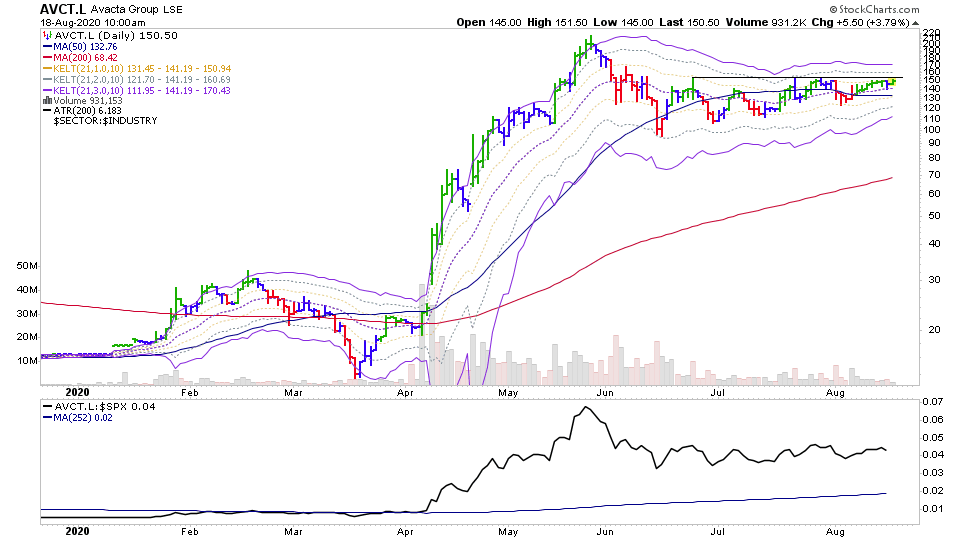Click the ATR(200) 6.183 legend entry
Image resolution: width=960 pixels, height=540 pixels.
[x=82, y=111]
